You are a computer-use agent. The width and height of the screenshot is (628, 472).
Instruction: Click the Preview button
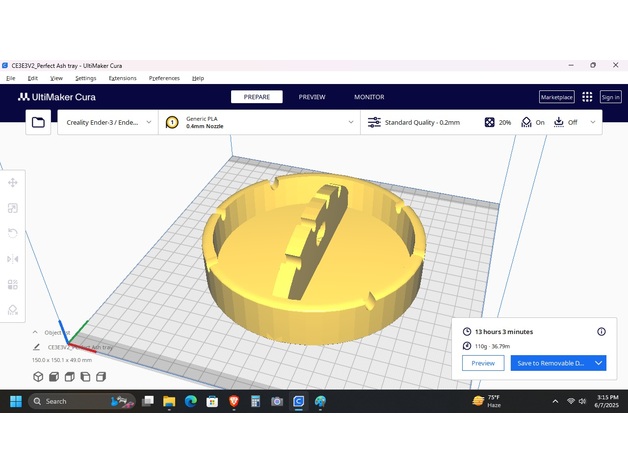[x=483, y=363]
